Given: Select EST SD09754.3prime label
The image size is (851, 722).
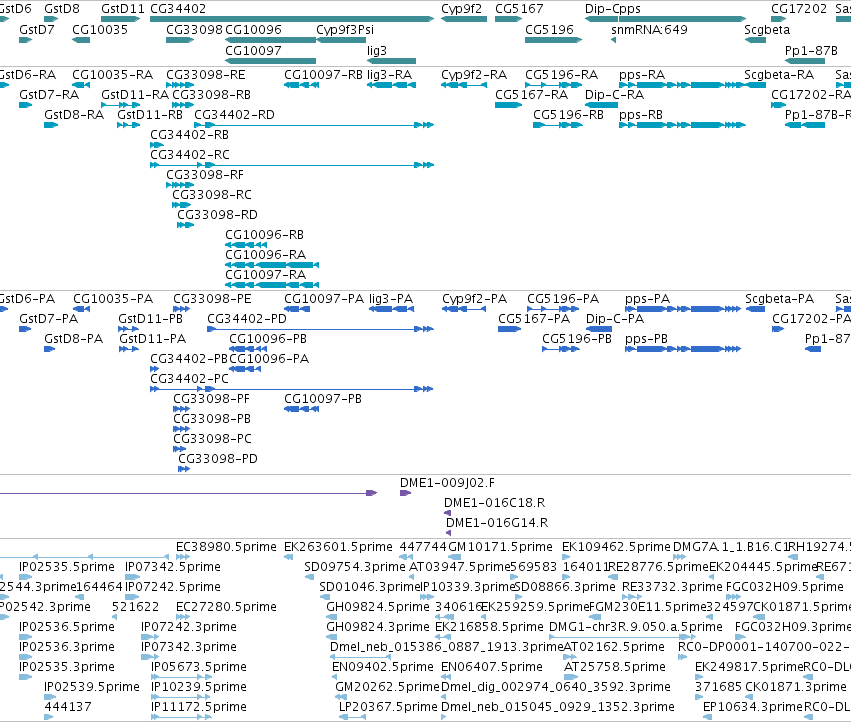Looking at the screenshot, I should tap(354, 567).
